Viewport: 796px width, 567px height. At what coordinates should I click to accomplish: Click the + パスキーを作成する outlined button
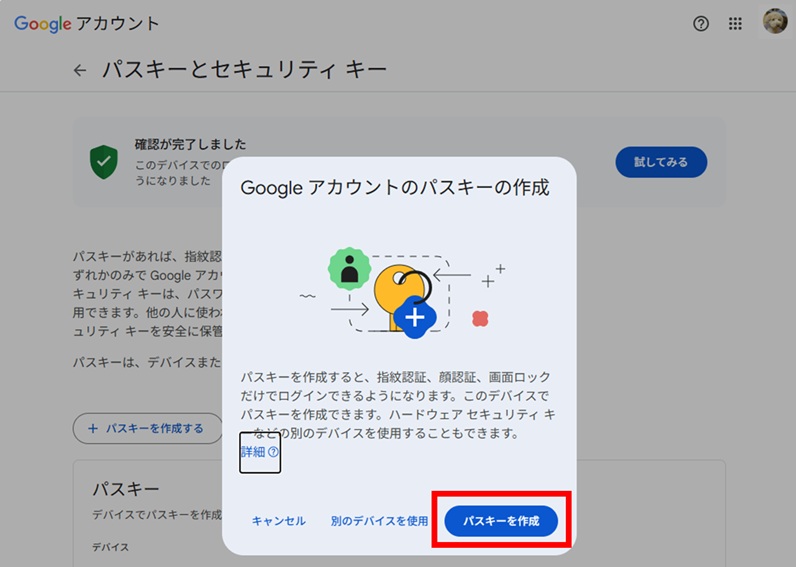(147, 428)
